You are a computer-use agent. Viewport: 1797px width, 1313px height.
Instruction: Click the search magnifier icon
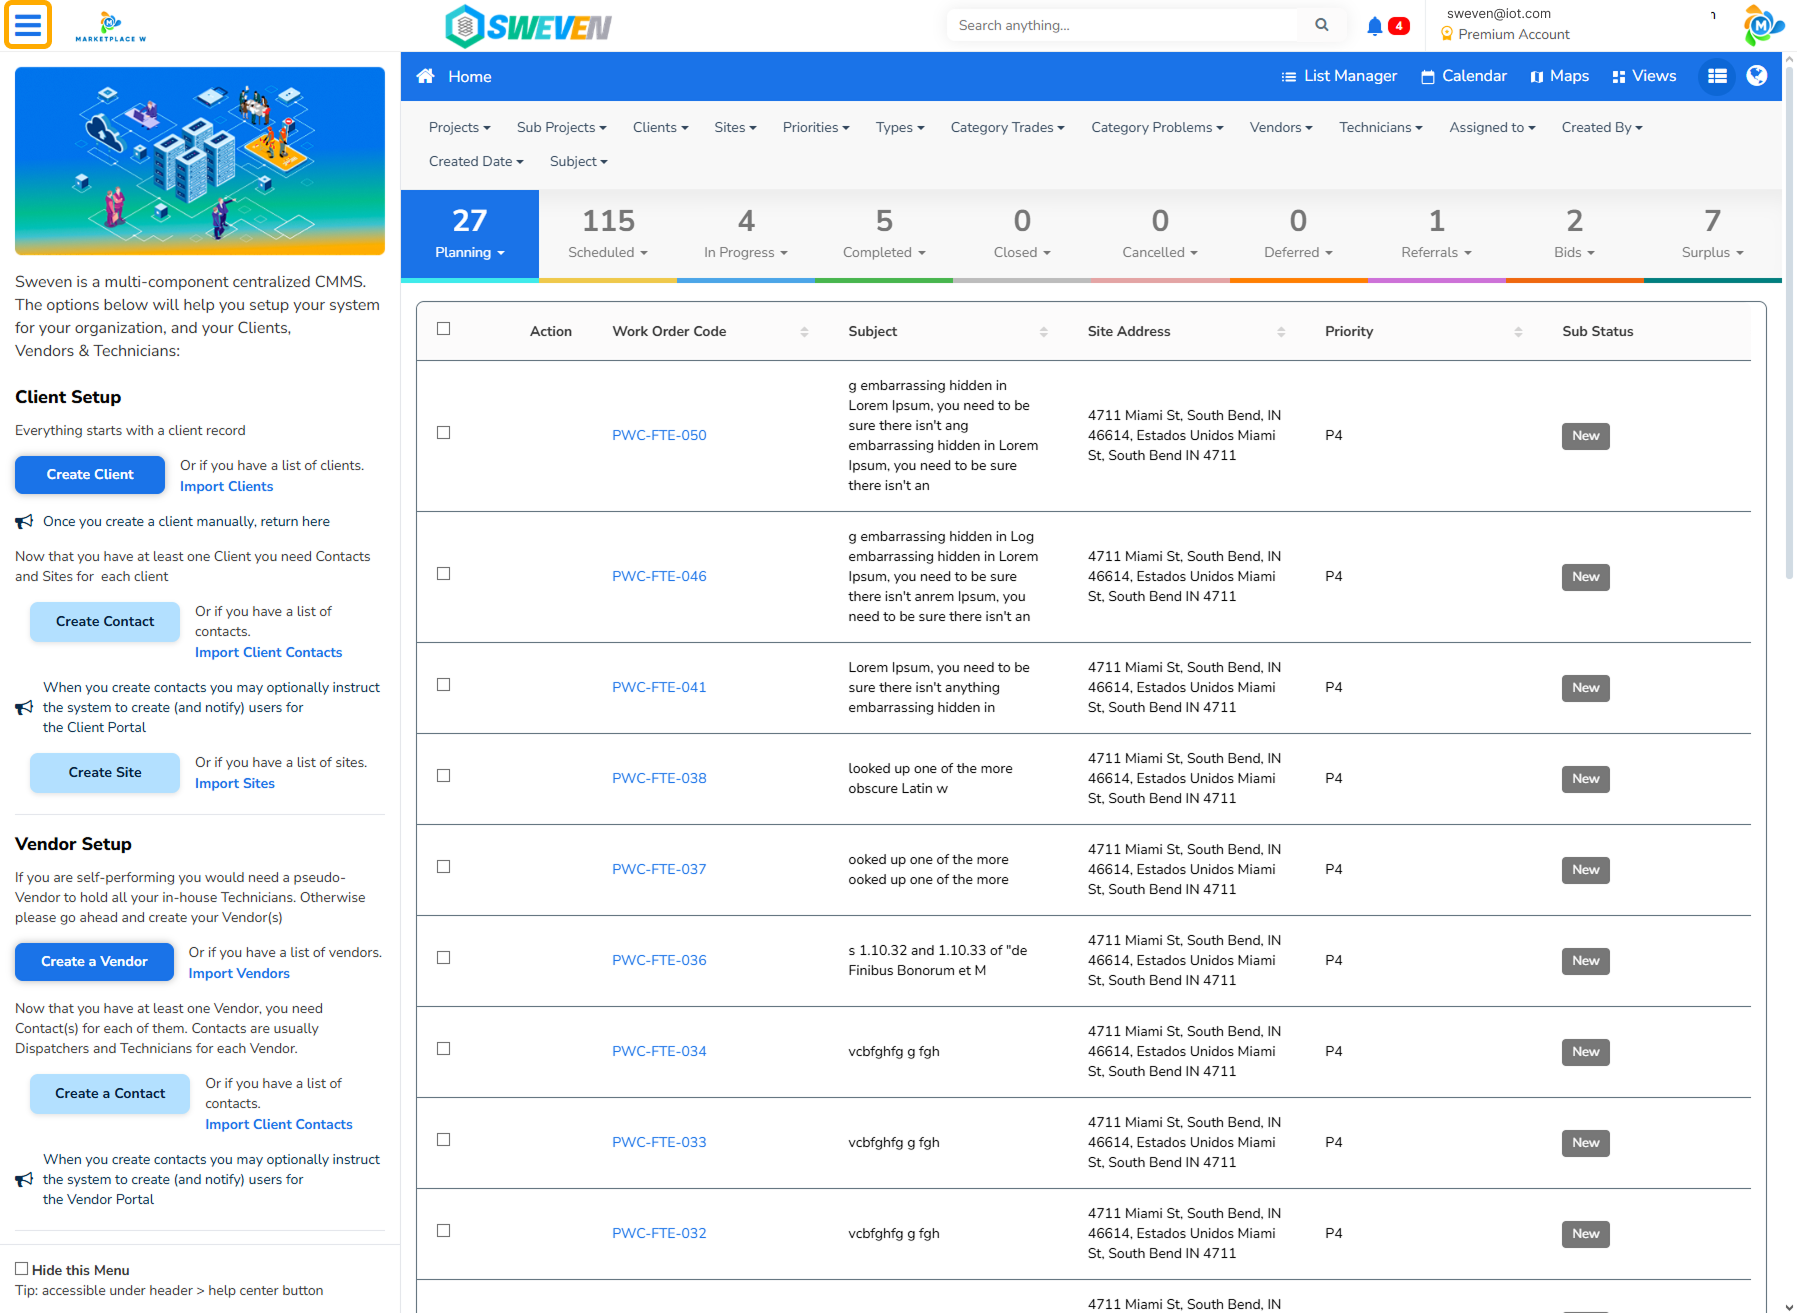[x=1322, y=25]
